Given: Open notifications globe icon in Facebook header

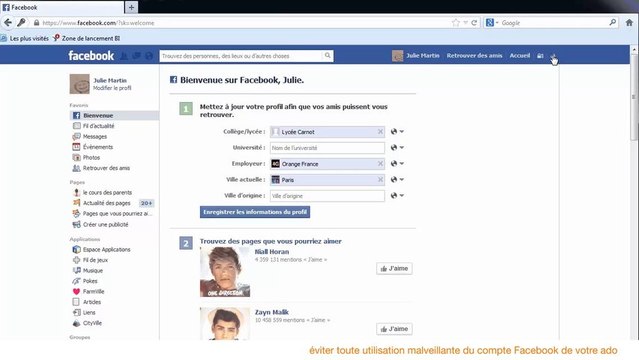Looking at the screenshot, I should point(149,56).
